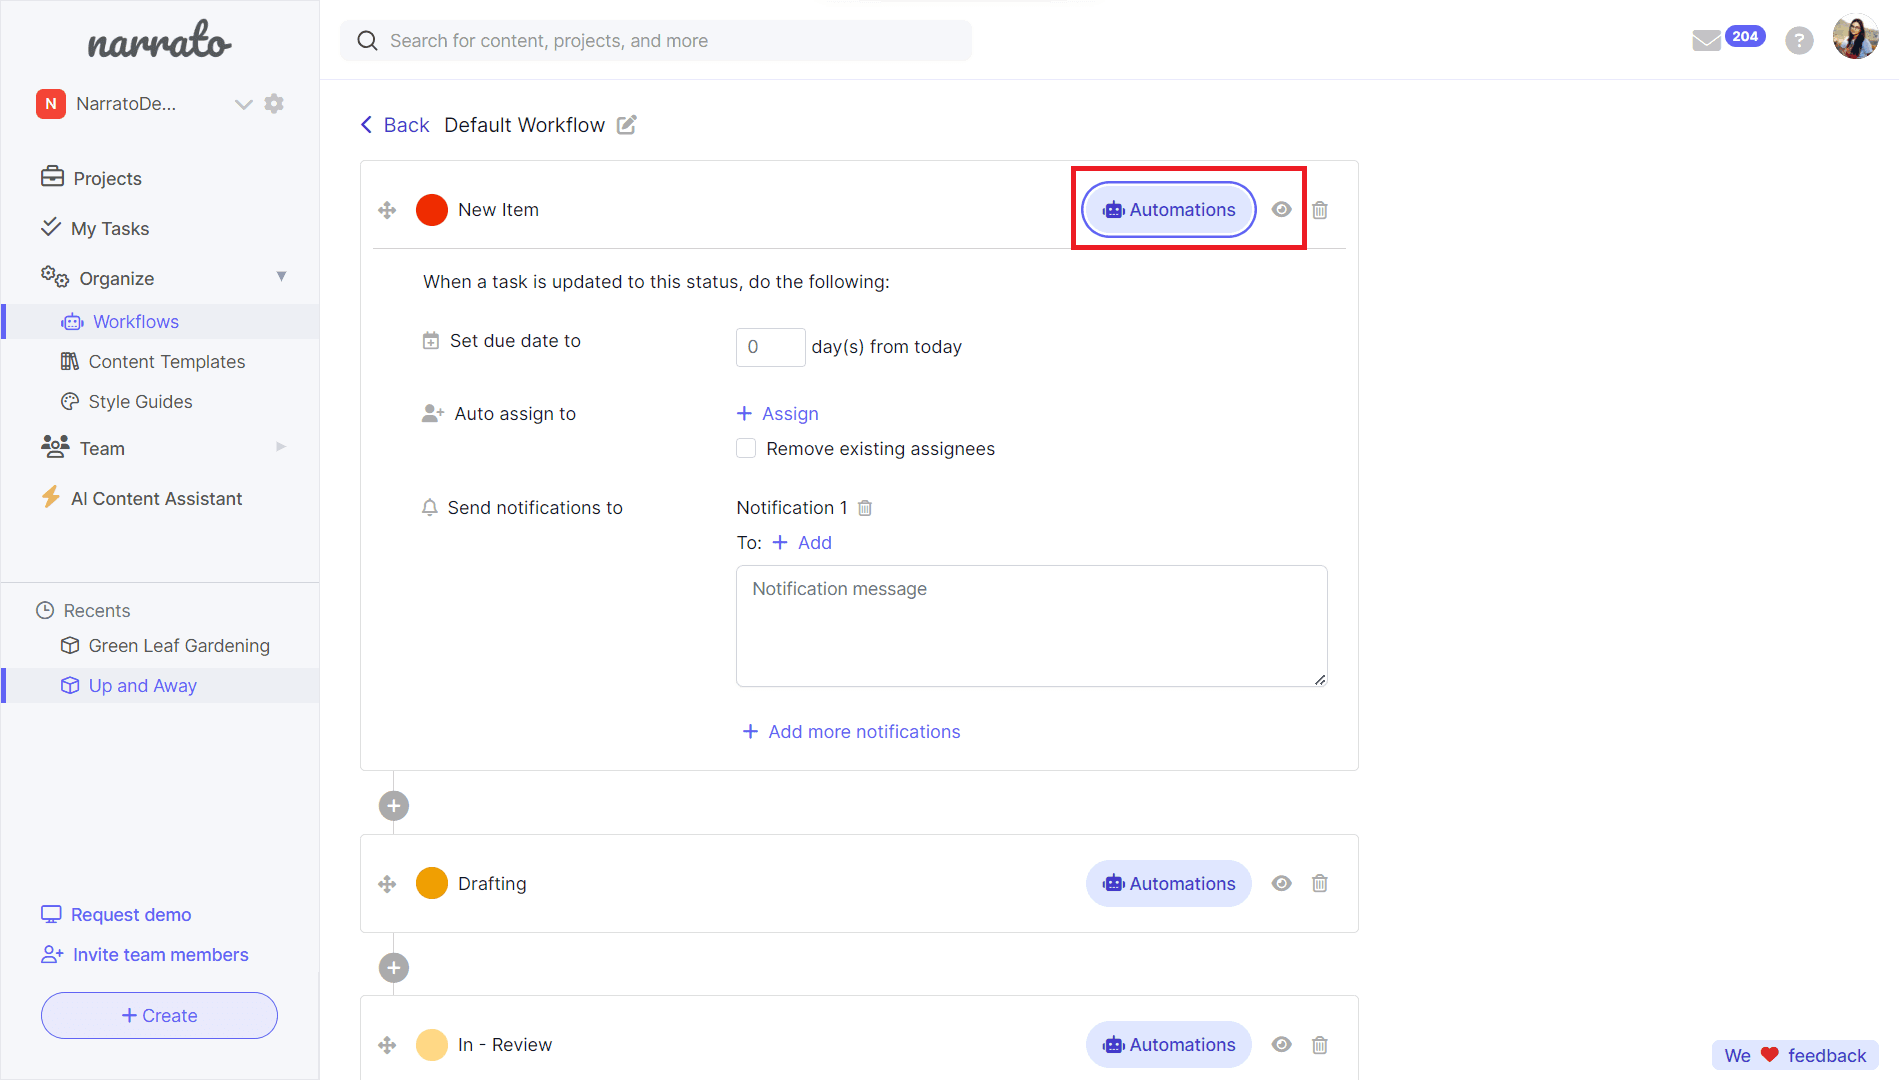Expand the Team section arrow

(x=281, y=447)
